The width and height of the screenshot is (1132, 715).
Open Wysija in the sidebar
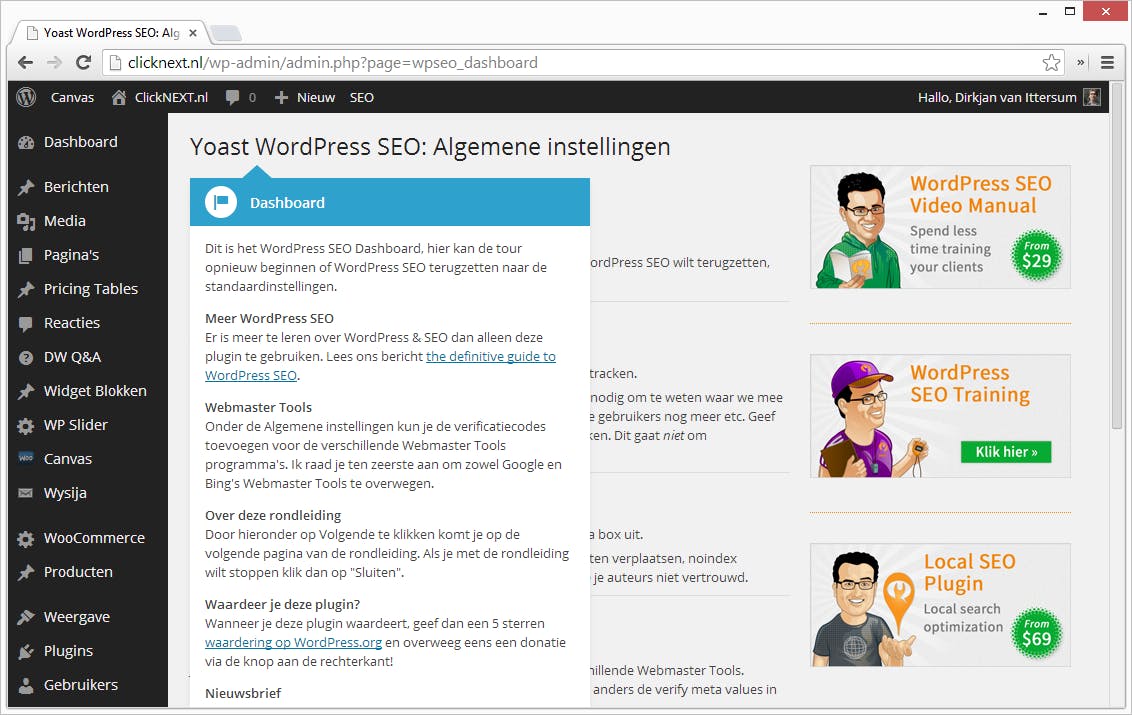[x=65, y=493]
